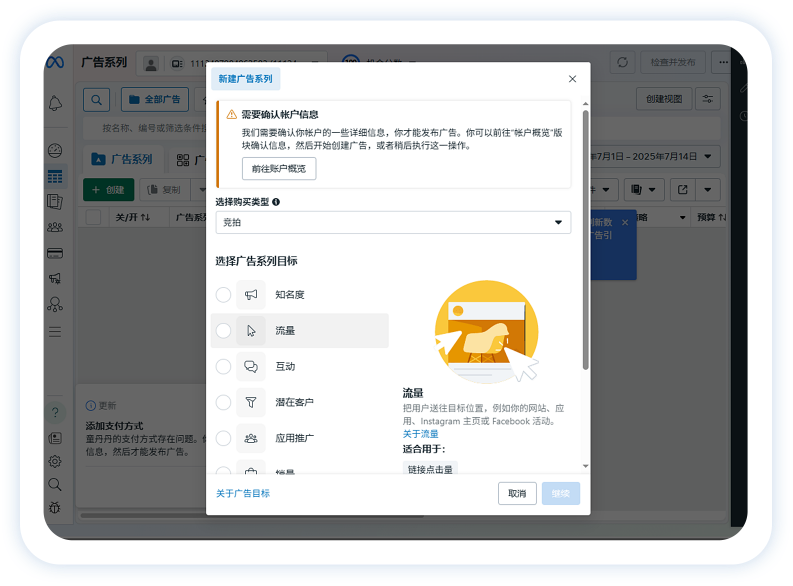The height and width of the screenshot is (586, 793).
Task: Open the help question mark icon
Action: point(55,412)
